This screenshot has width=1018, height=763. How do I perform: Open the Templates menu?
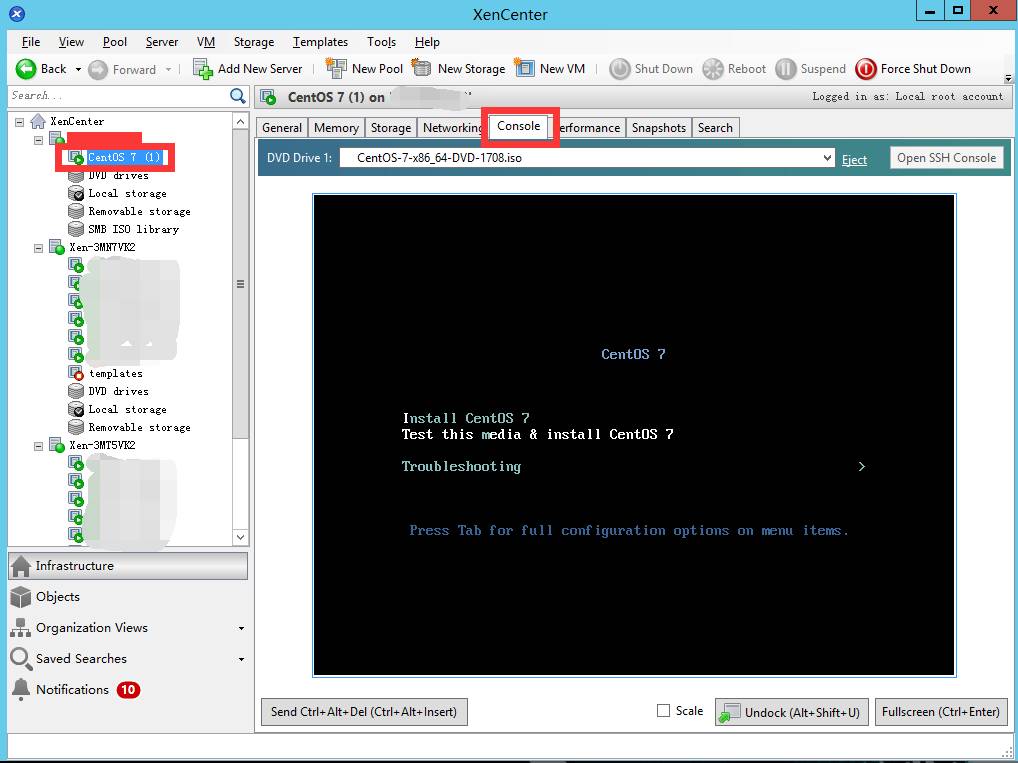pos(320,42)
